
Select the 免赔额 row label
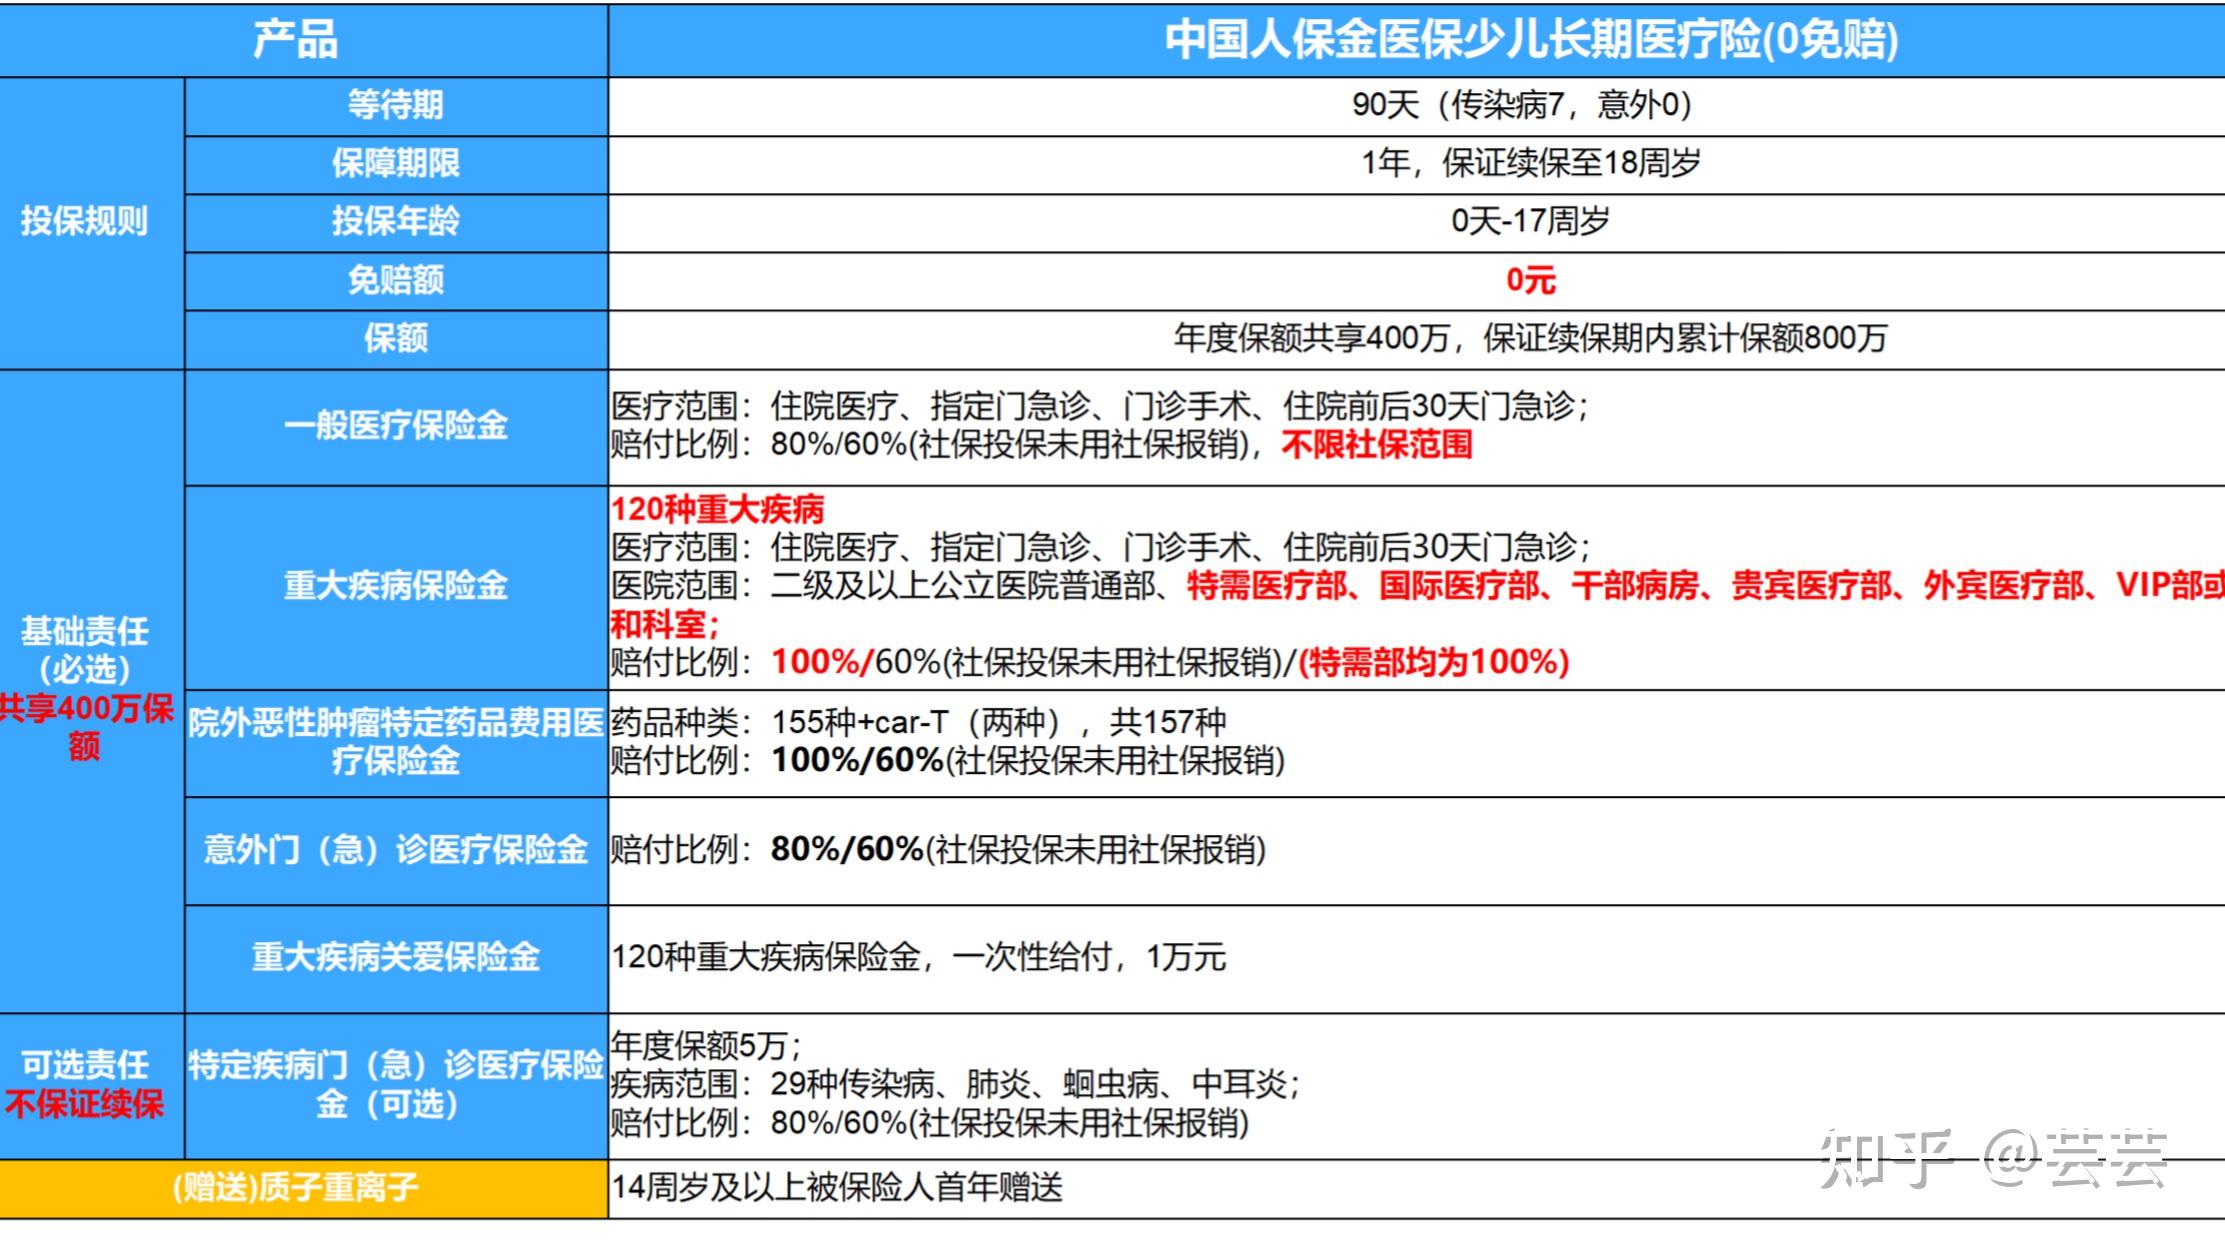396,279
